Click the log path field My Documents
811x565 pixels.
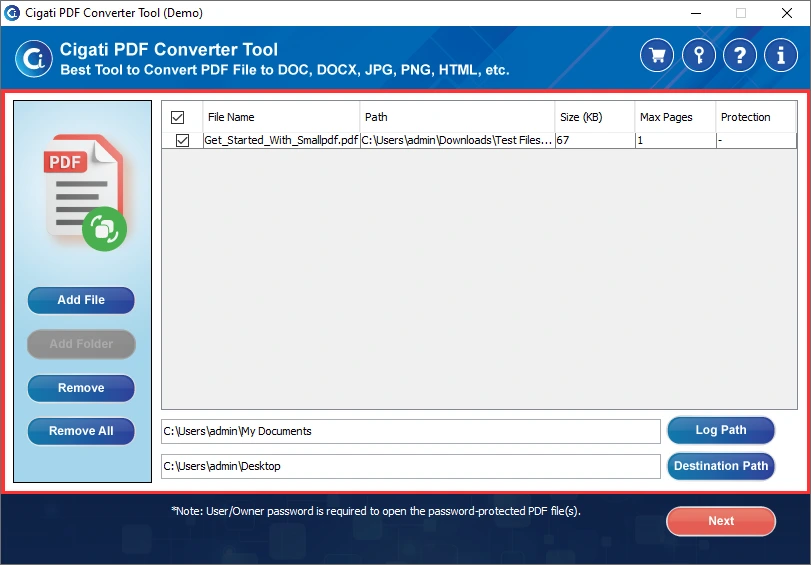(x=411, y=431)
